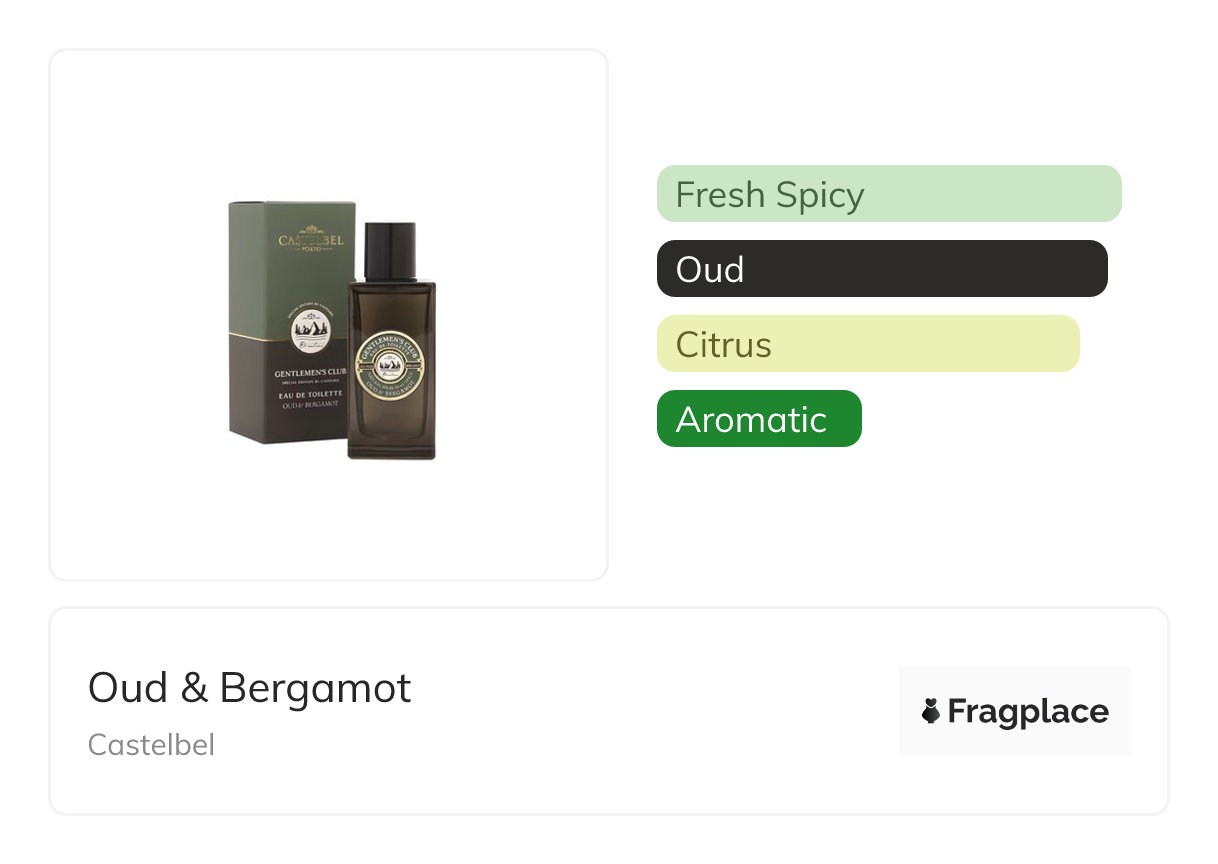
Task: Click the Fragplace bottle logo icon
Action: [x=931, y=712]
